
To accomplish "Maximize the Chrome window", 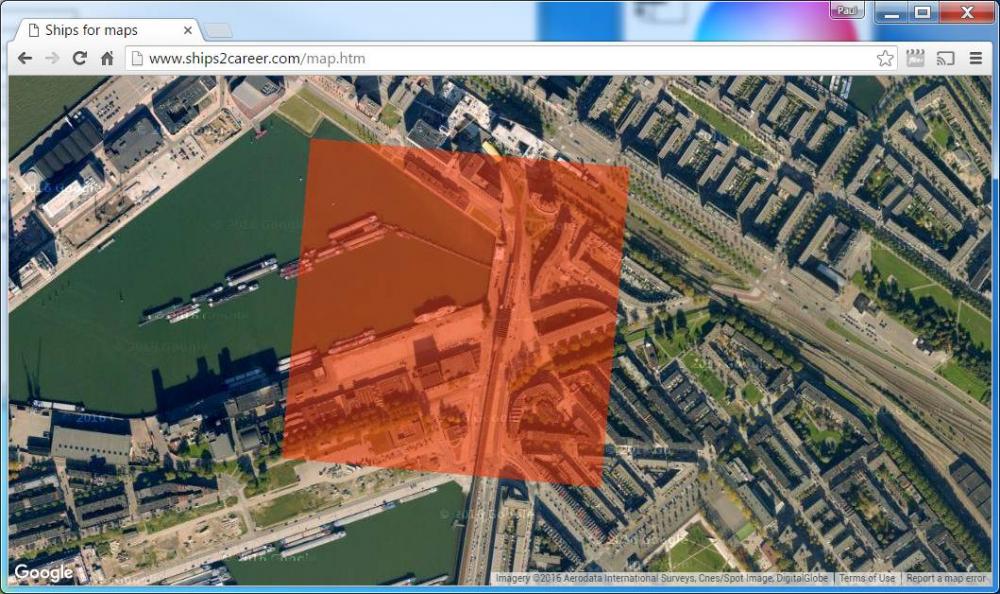I will [922, 12].
